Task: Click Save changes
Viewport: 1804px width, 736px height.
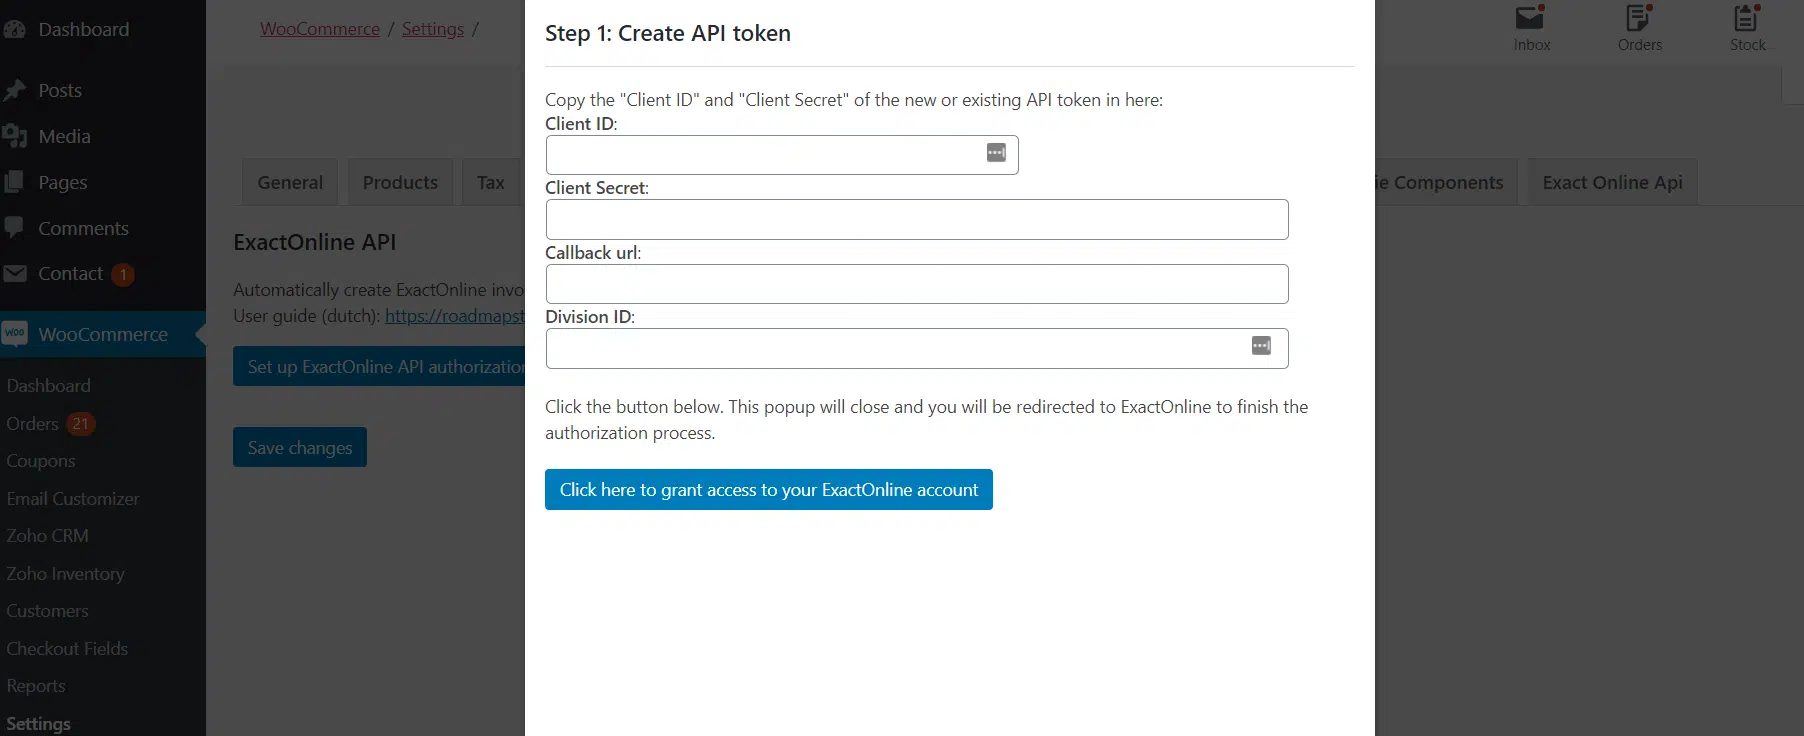Action: (x=299, y=447)
